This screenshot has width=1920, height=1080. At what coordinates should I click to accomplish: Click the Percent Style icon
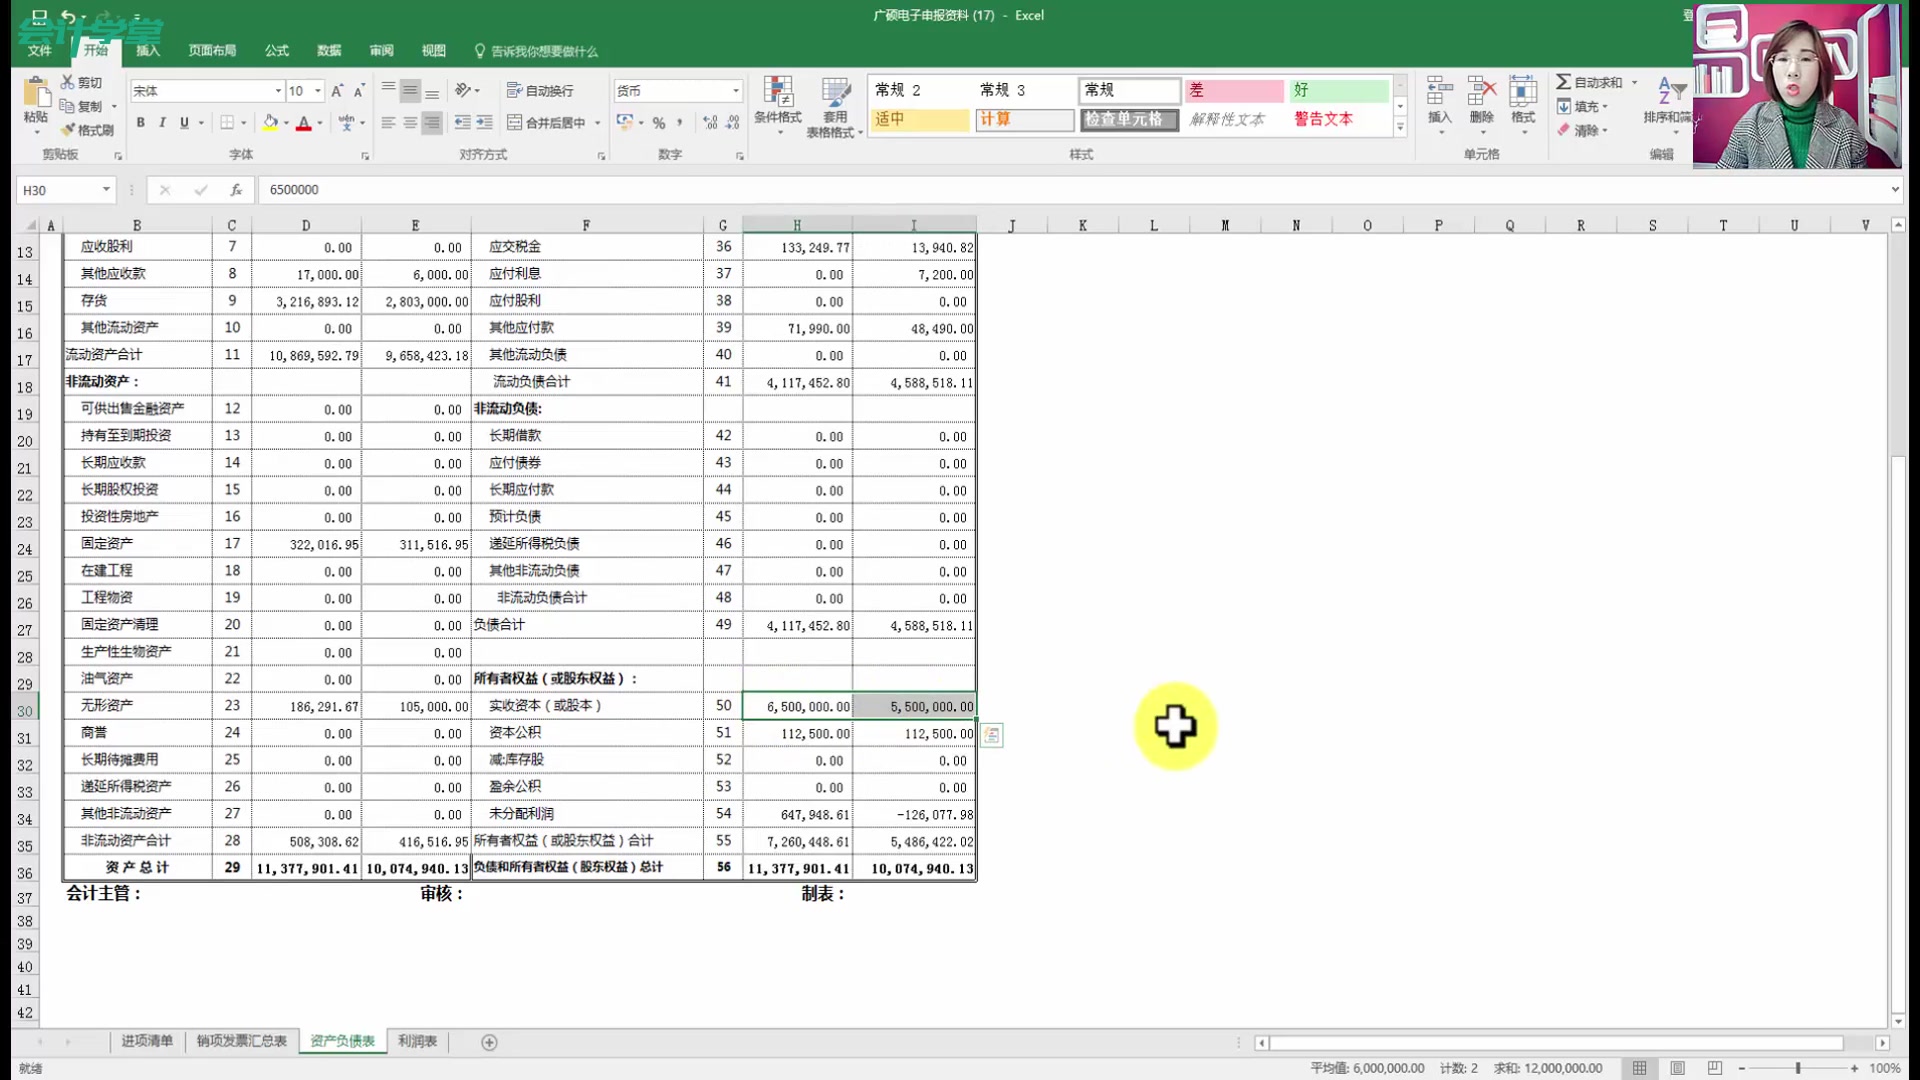659,123
